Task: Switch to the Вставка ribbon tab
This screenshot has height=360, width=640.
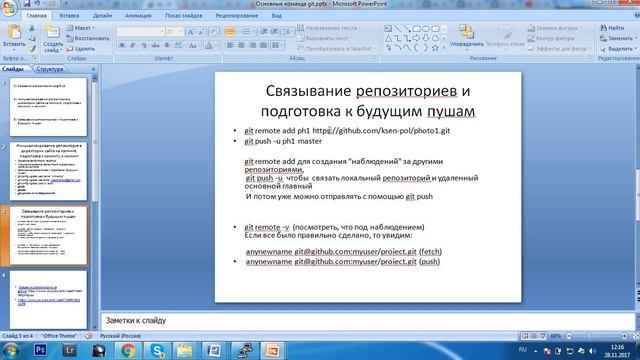Action: pos(69,16)
